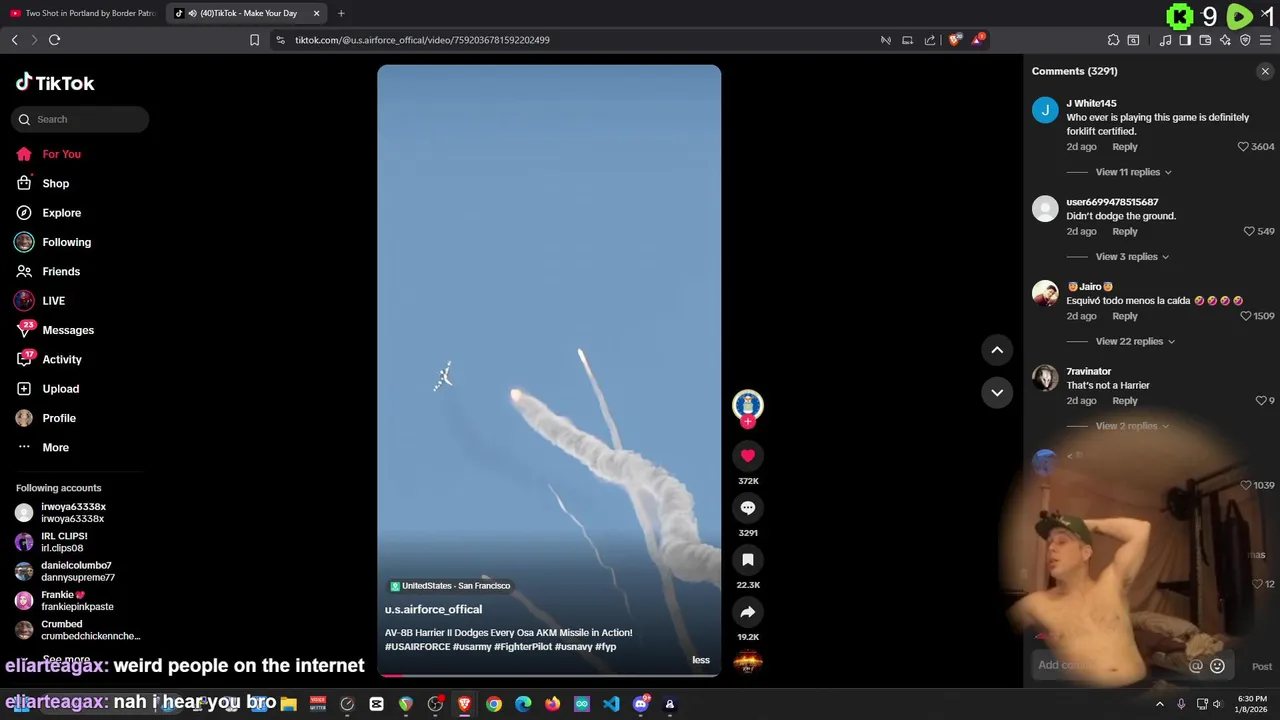Reply to user6699478515687's comment
The height and width of the screenshot is (720, 1280).
tap(1125, 231)
